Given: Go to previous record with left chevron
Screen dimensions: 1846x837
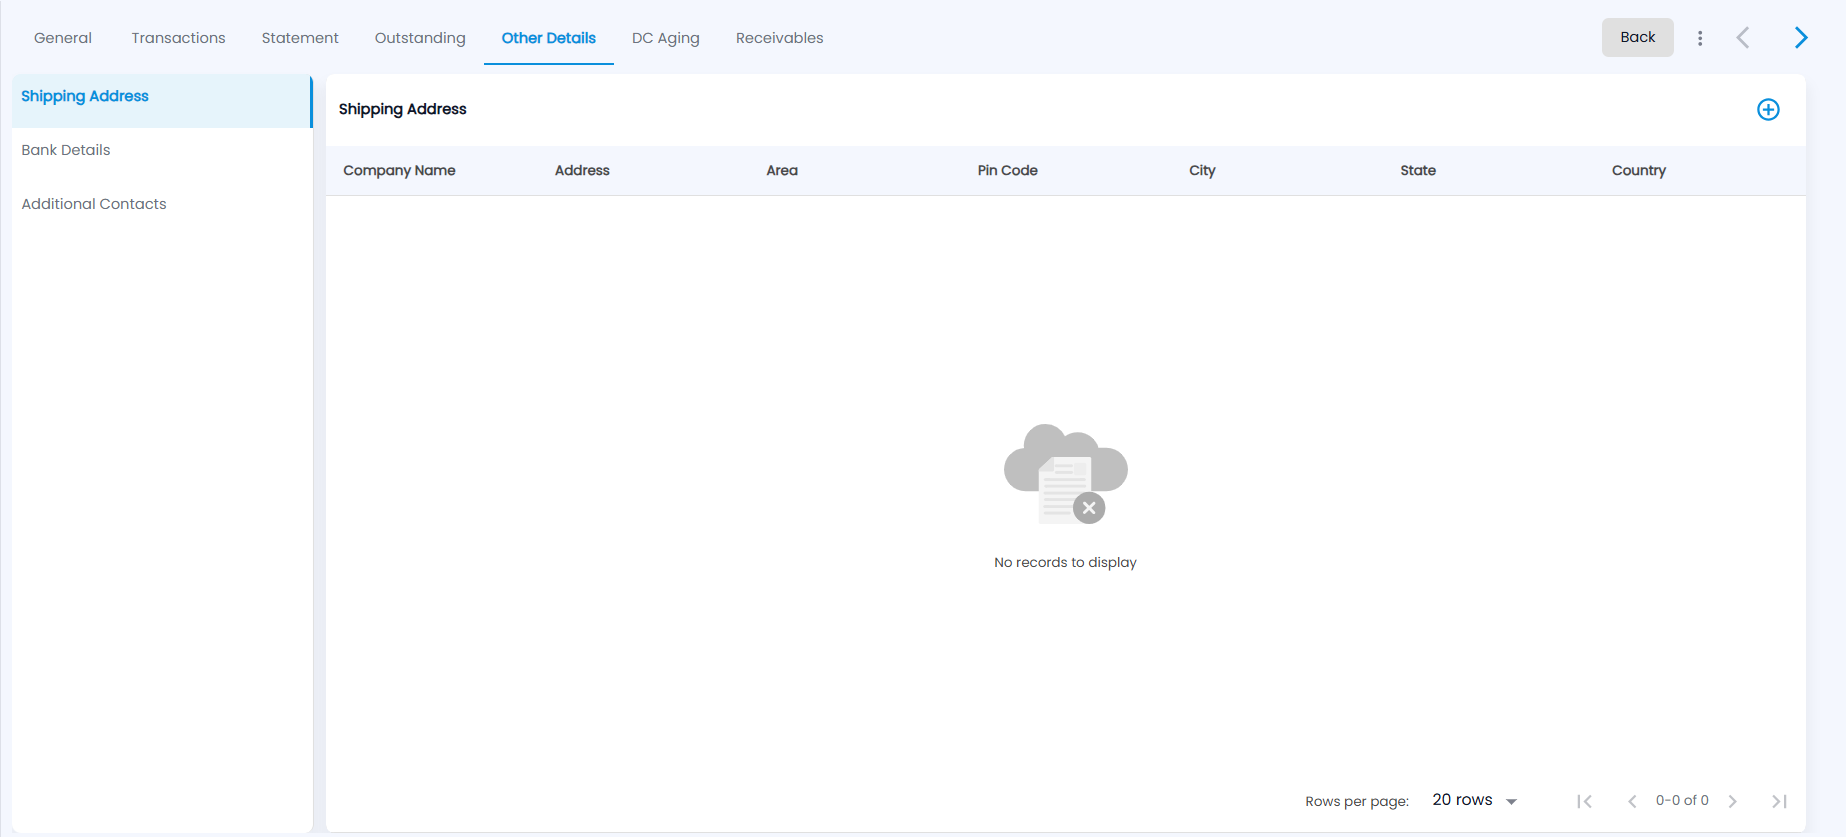Looking at the screenshot, I should [1743, 38].
